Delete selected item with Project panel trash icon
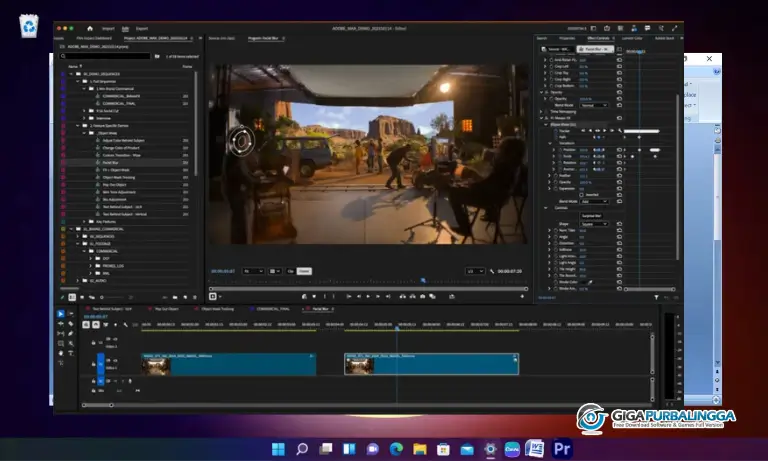 pyautogui.click(x=195, y=297)
